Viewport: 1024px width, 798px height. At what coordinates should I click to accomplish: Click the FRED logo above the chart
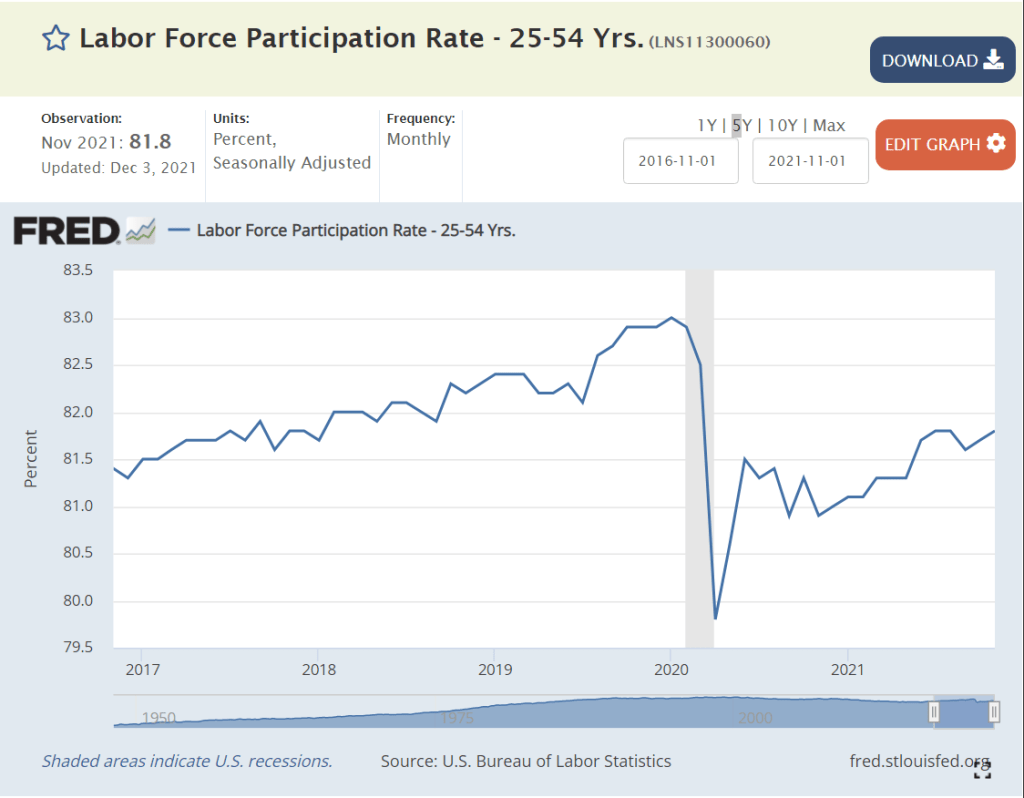click(66, 230)
